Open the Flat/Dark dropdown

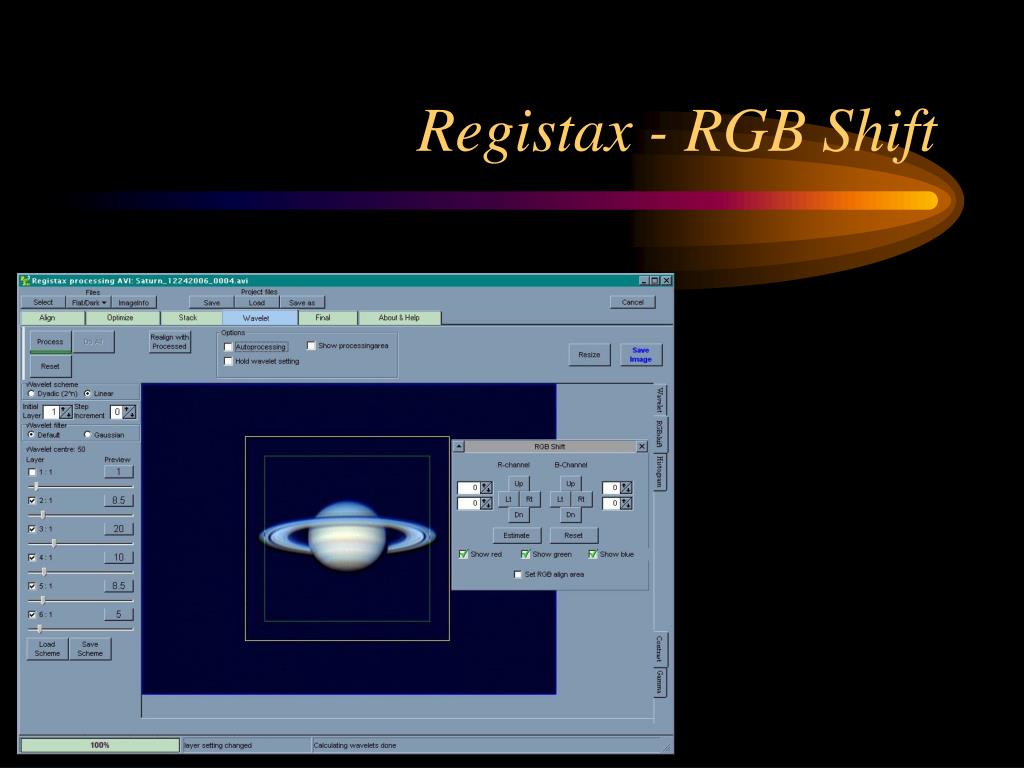tap(89, 302)
